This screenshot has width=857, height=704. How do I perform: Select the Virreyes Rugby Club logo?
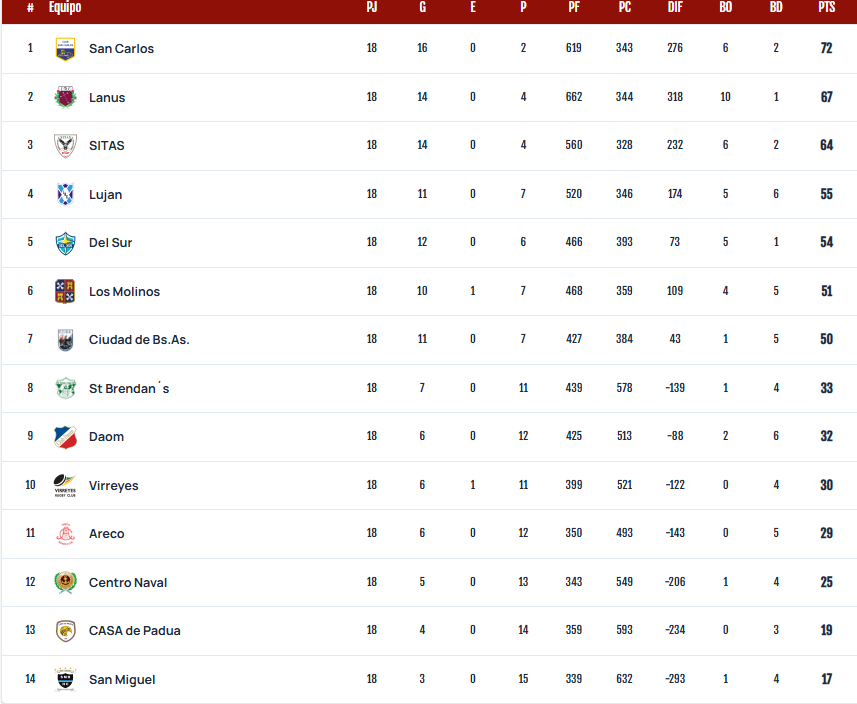click(x=65, y=485)
